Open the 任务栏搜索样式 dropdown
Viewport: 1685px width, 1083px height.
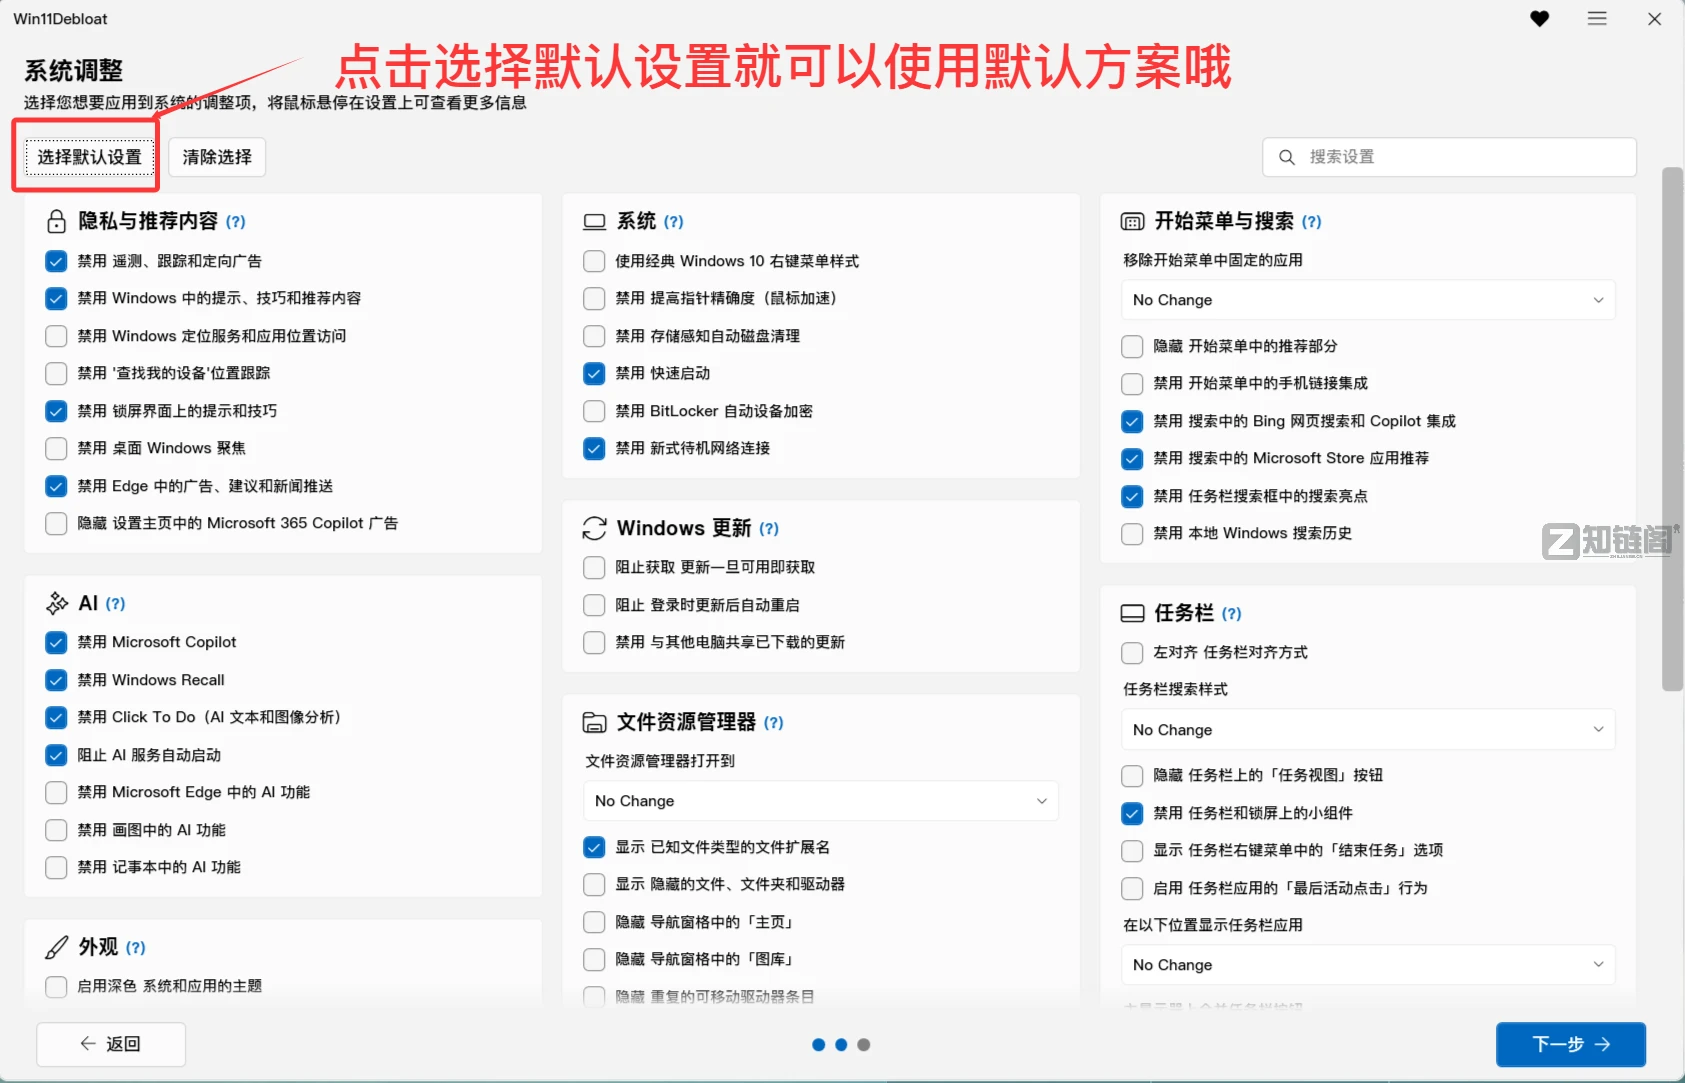(1367, 729)
